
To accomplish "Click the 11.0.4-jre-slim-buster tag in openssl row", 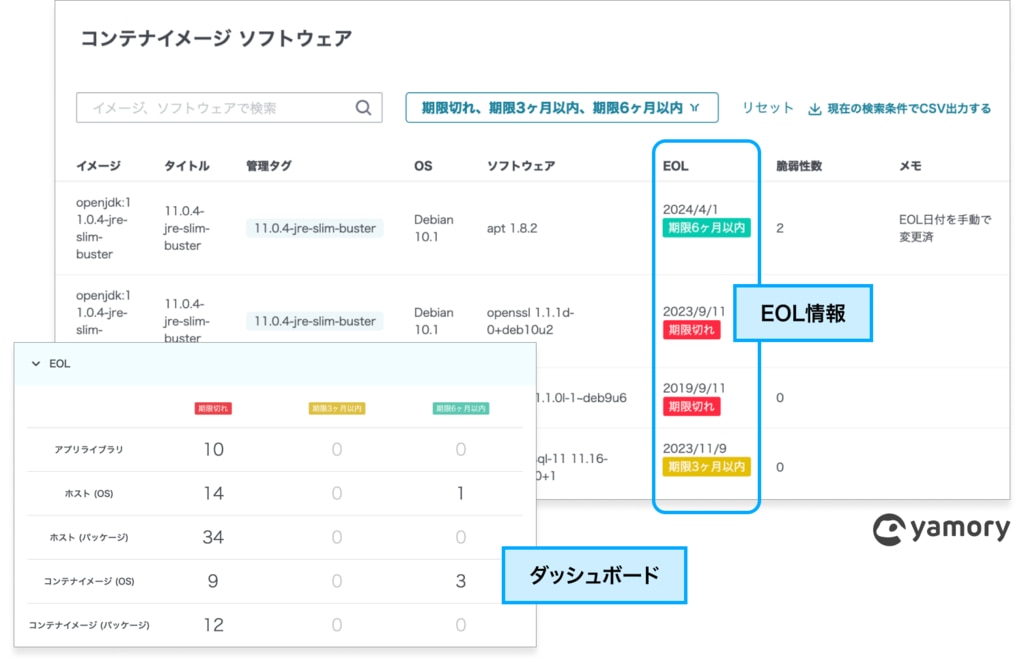I will tap(314, 321).
